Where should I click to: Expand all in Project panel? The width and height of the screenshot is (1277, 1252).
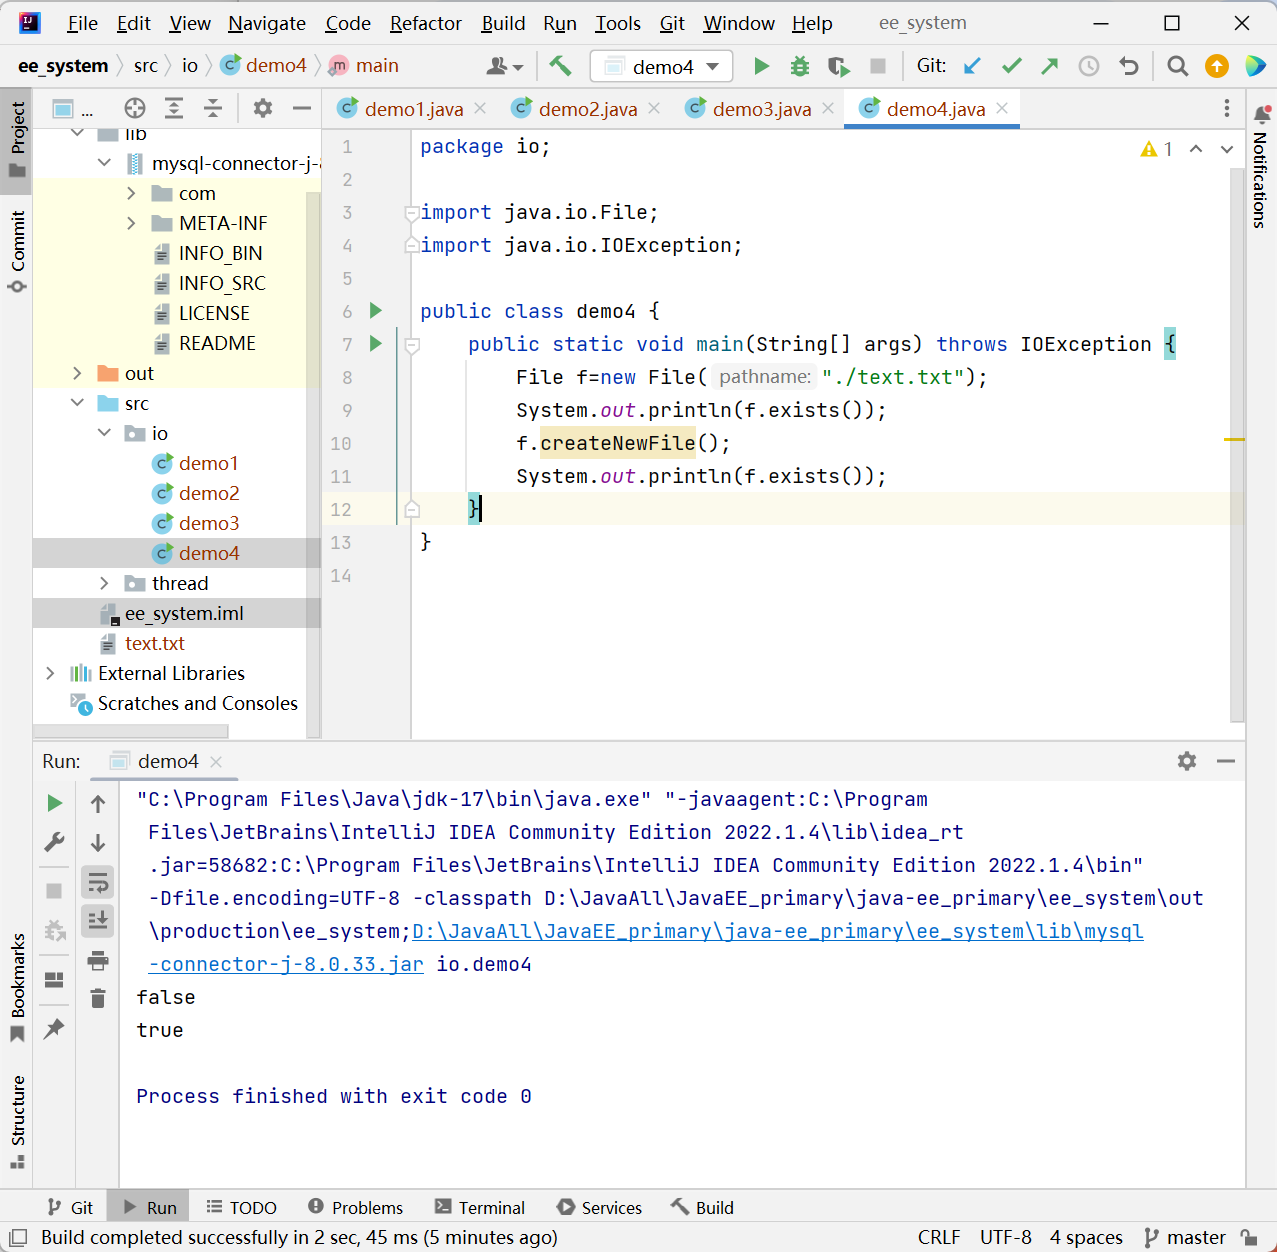point(174,108)
